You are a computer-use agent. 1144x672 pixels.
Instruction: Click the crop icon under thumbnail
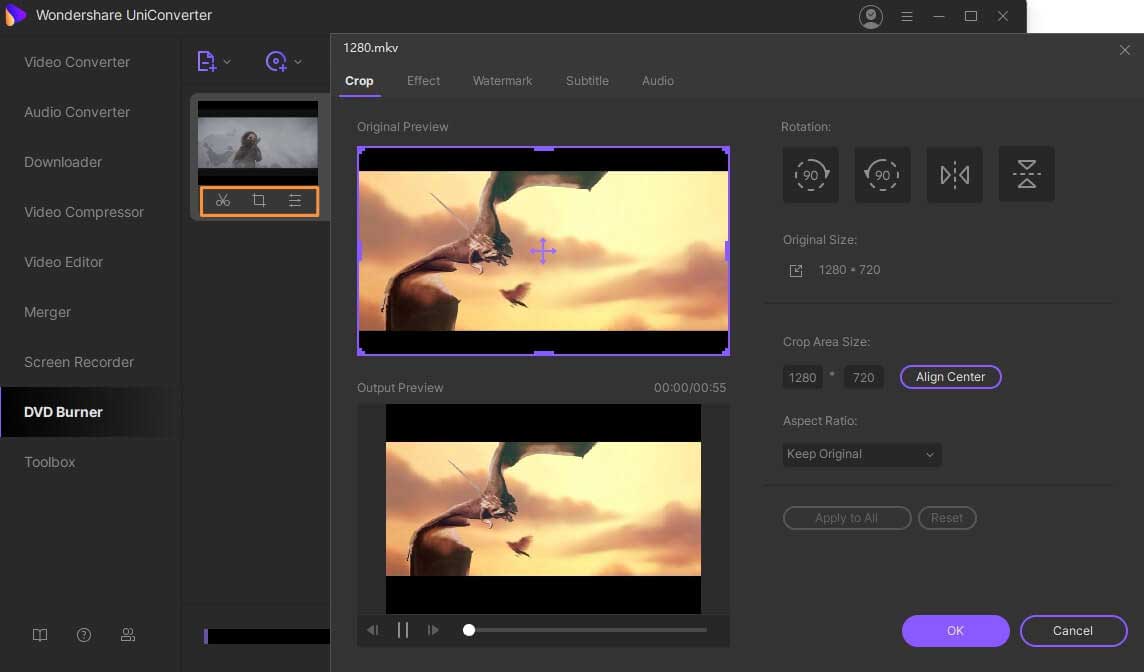pos(258,201)
